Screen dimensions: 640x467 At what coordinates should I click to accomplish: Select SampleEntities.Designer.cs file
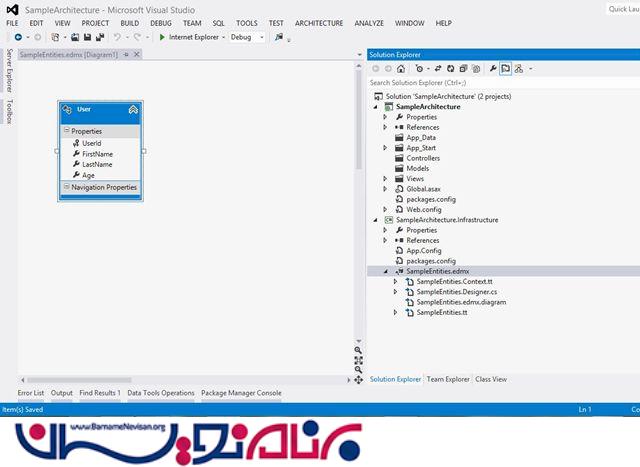(457, 292)
